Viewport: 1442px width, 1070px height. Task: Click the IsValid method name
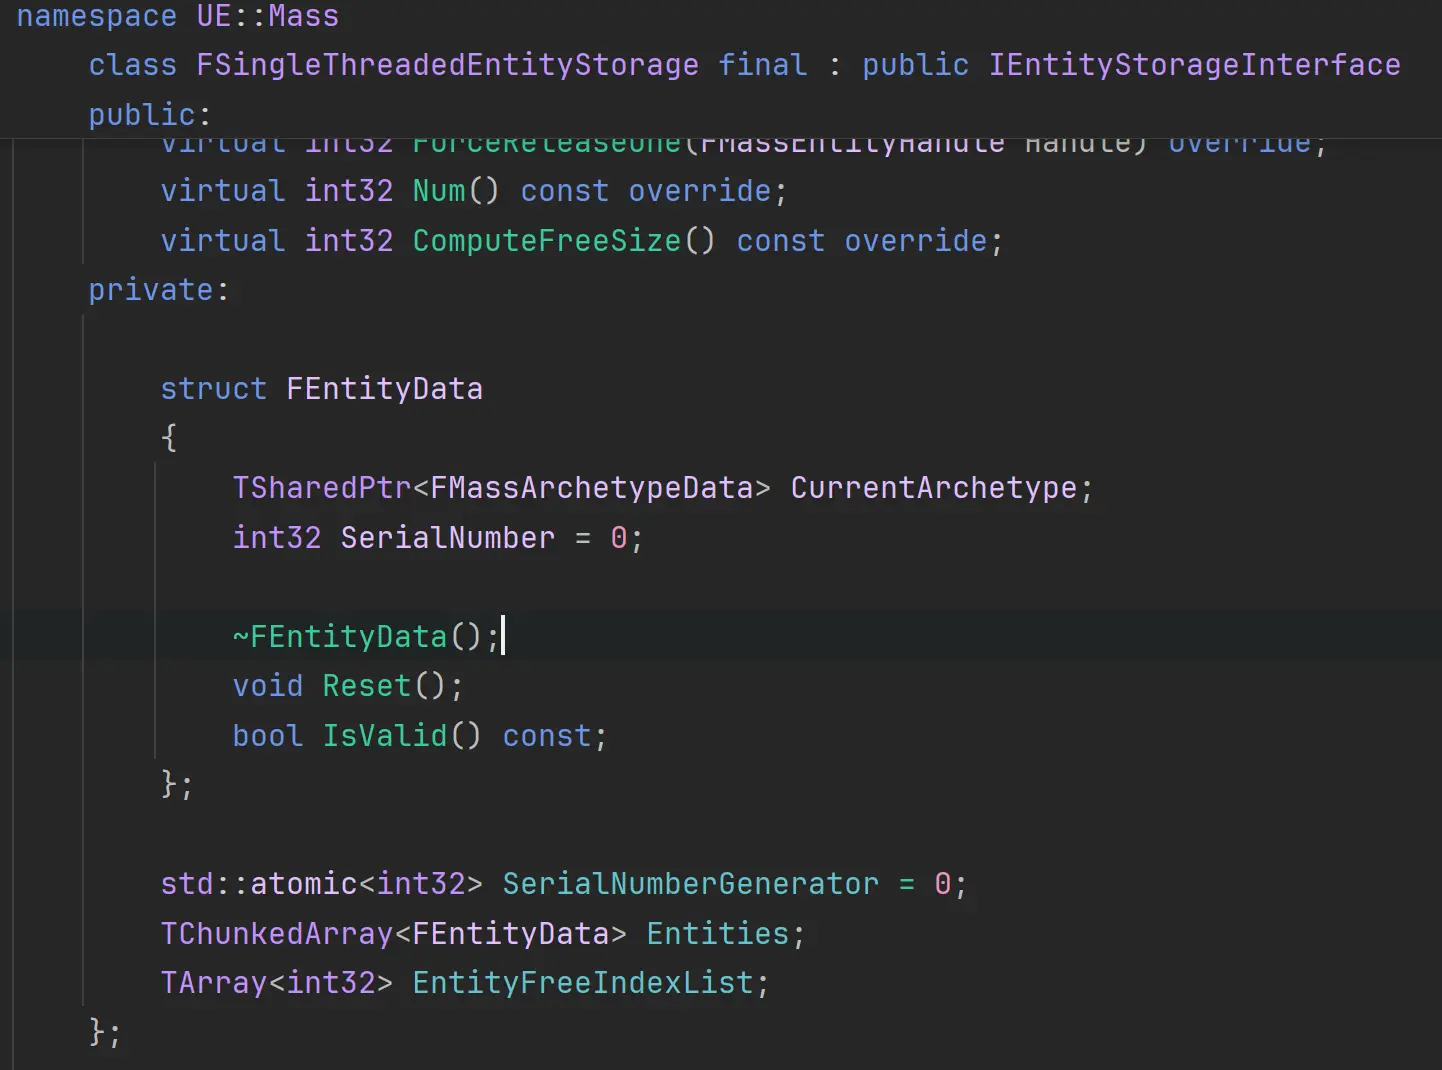(x=384, y=736)
